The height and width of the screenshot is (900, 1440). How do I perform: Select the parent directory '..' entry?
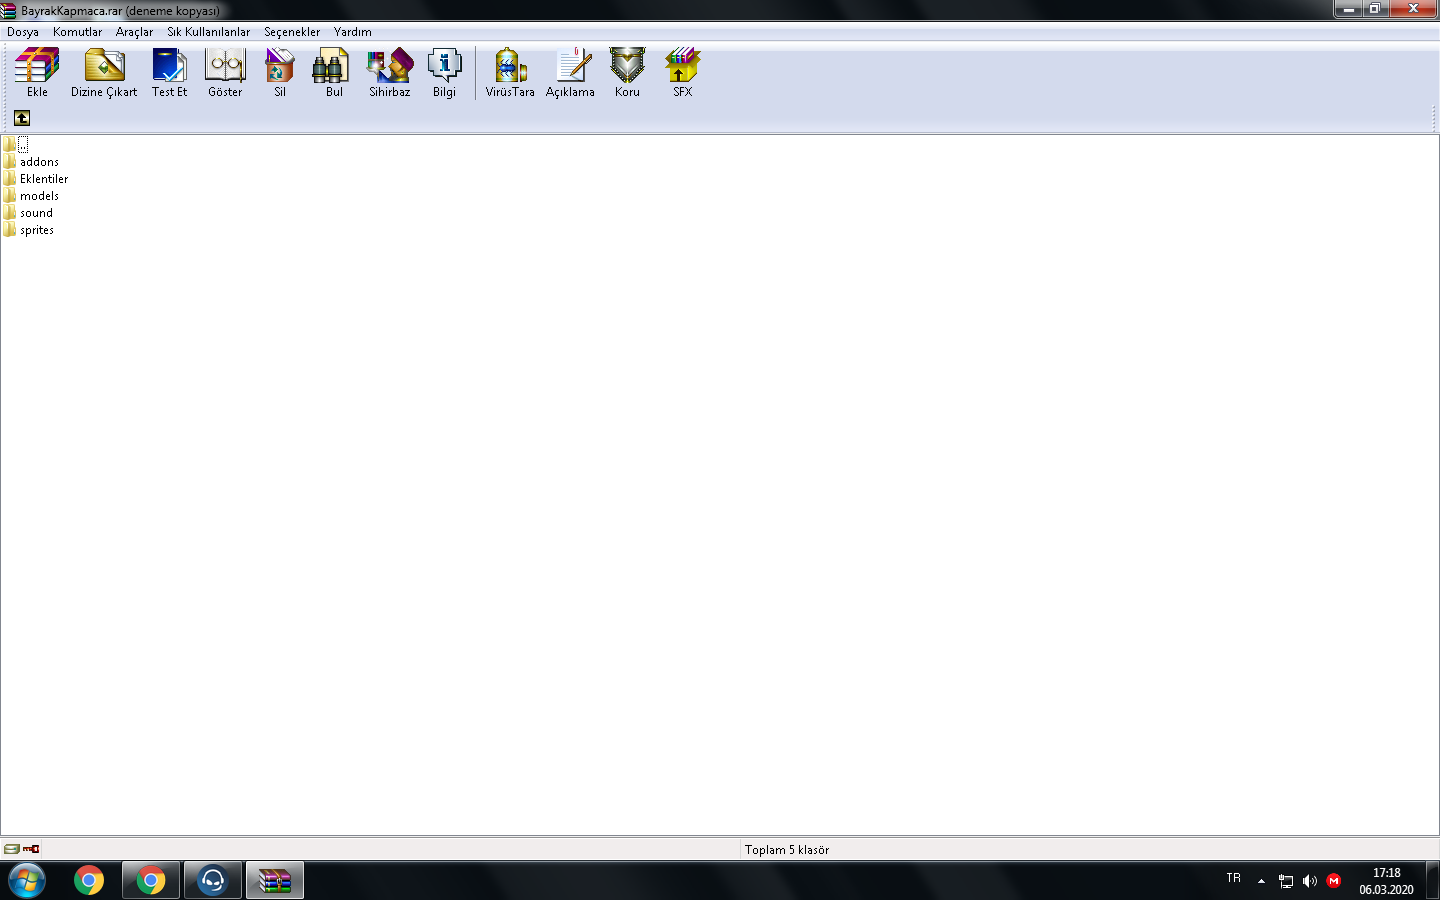[x=16, y=145]
